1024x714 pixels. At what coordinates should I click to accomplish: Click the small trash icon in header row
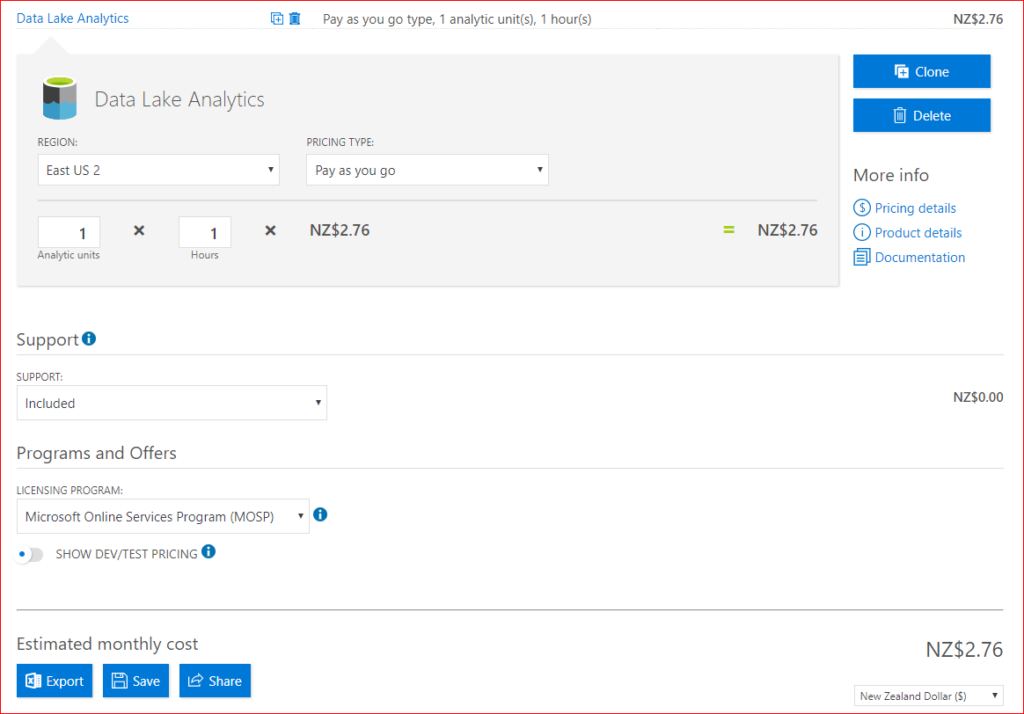pyautogui.click(x=295, y=19)
